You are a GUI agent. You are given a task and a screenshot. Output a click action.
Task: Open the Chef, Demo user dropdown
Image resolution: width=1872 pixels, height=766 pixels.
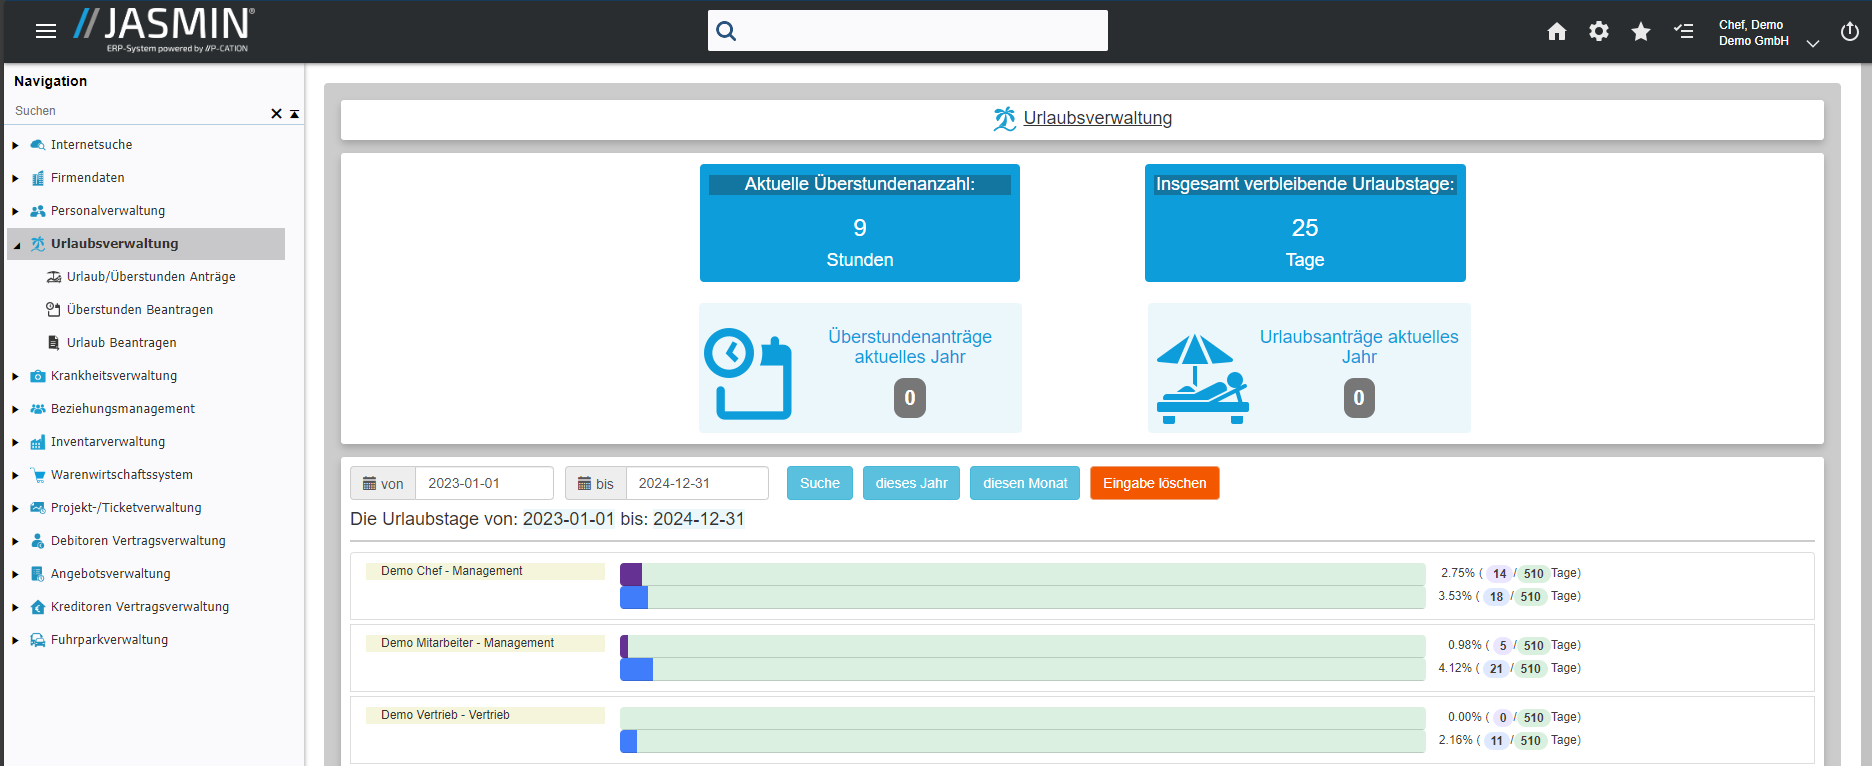[x=1811, y=43]
